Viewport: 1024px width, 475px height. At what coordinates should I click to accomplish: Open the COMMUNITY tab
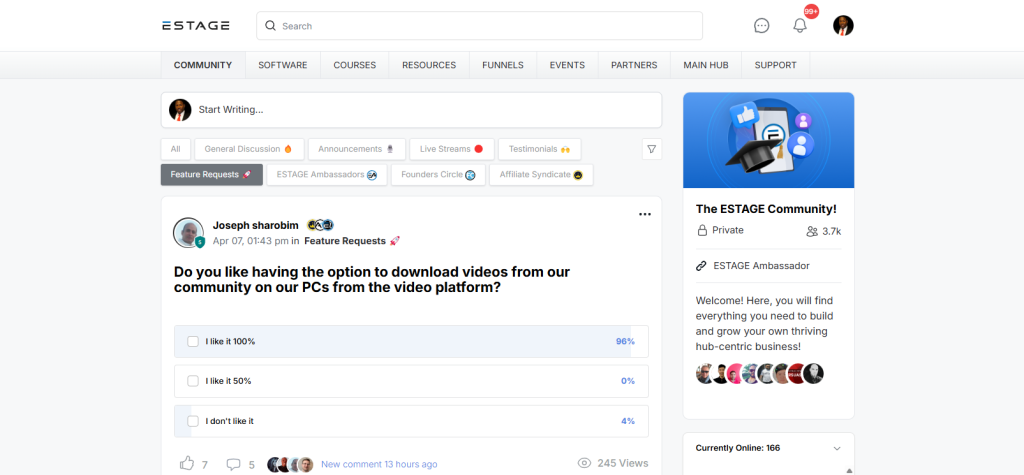point(203,65)
